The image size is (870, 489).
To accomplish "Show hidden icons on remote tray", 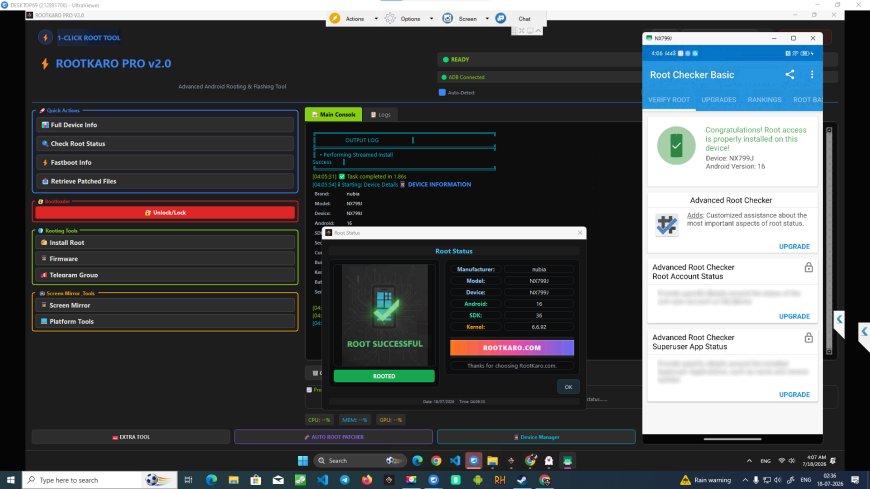I will 749,461.
